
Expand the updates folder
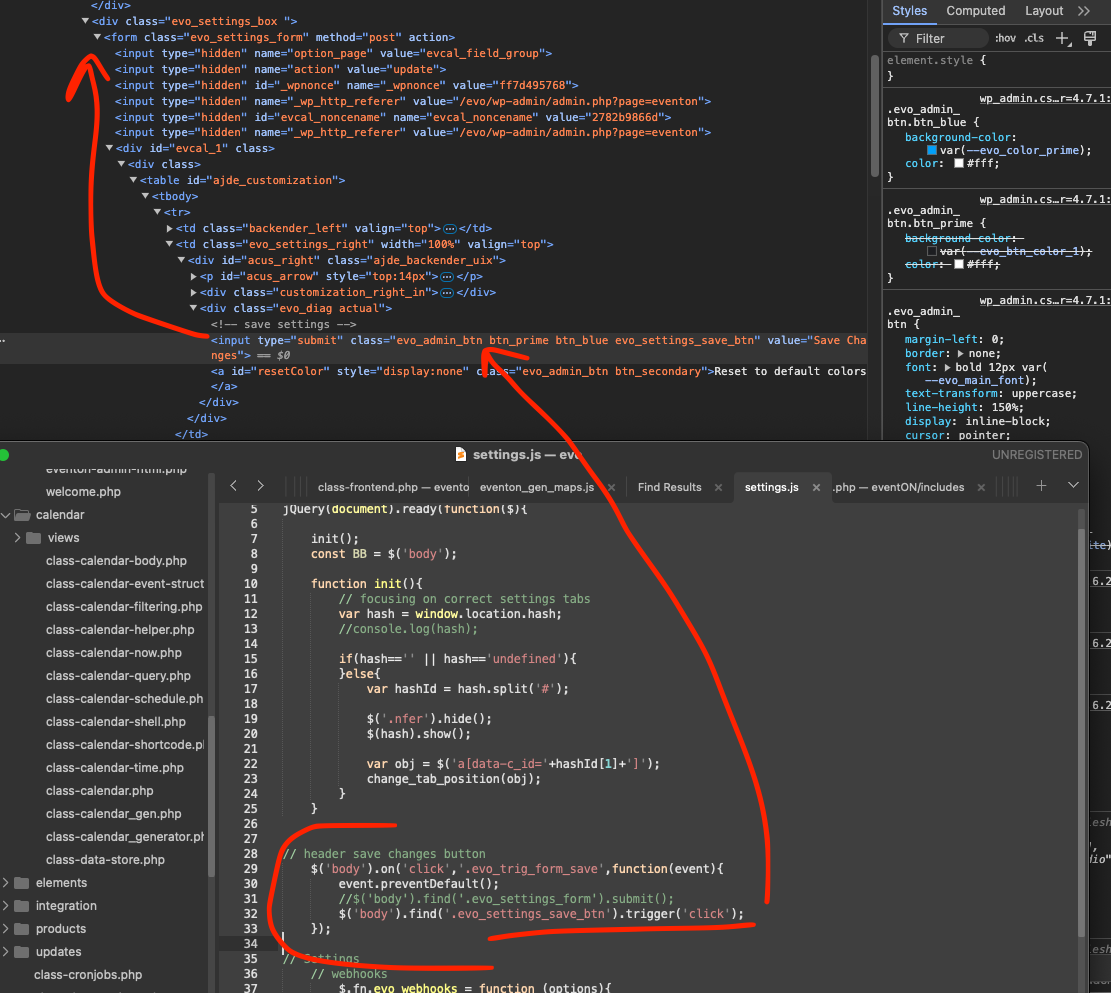[x=6, y=952]
